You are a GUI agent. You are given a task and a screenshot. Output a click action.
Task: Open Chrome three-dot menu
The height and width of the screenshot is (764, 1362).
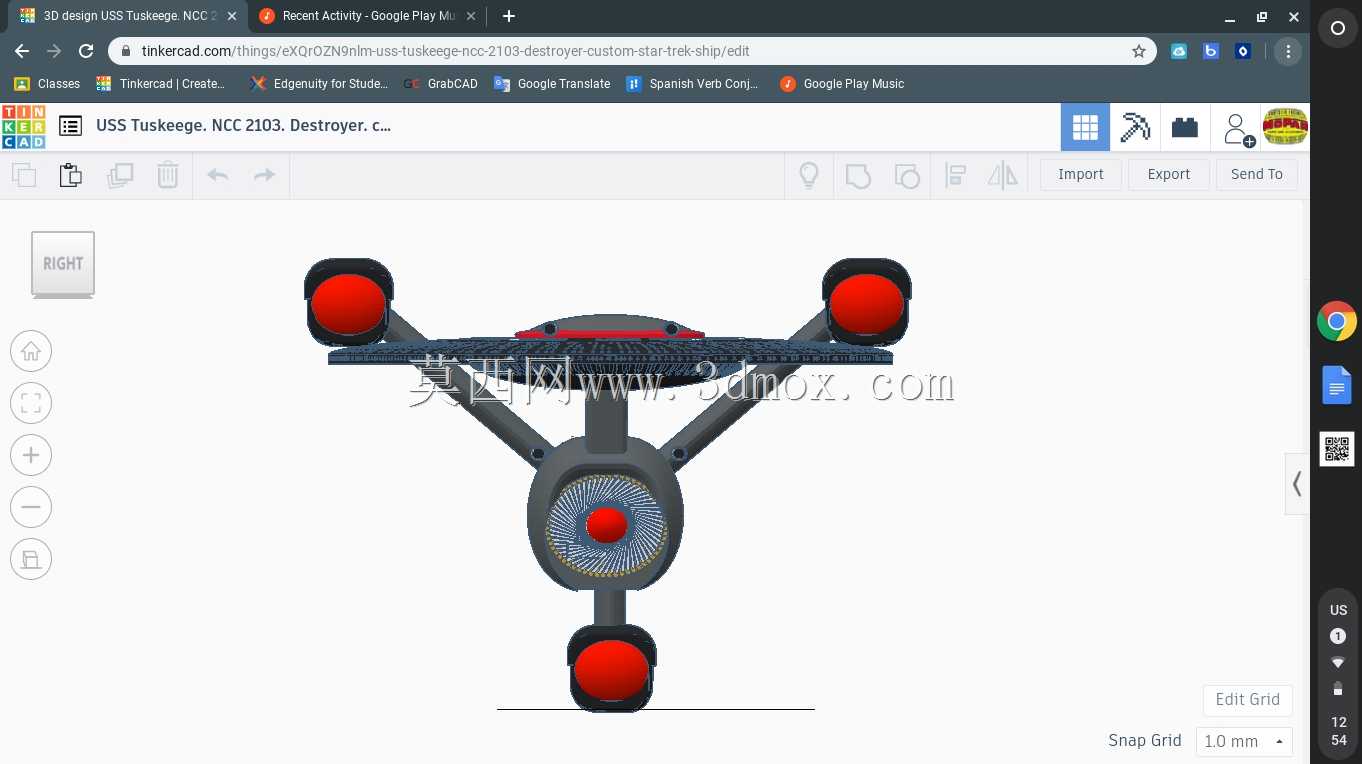tap(1288, 51)
